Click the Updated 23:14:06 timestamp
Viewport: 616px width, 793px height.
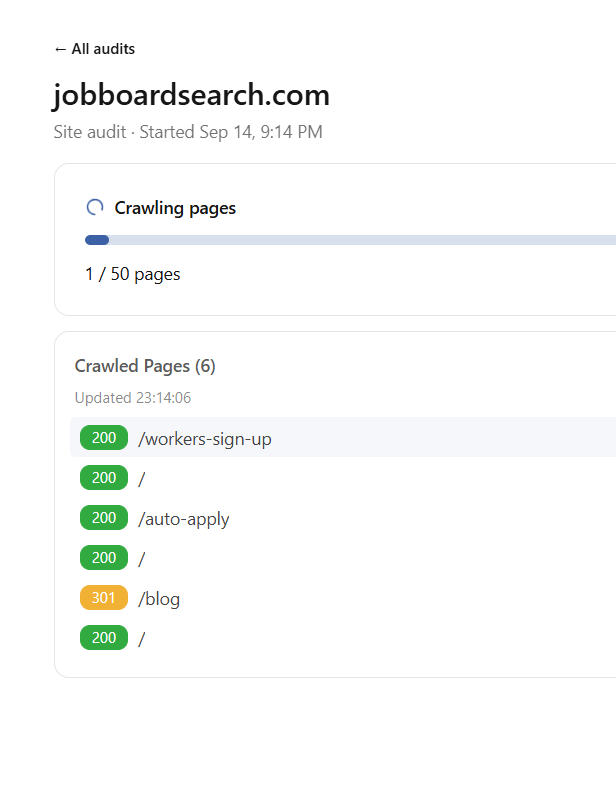pyautogui.click(x=133, y=398)
